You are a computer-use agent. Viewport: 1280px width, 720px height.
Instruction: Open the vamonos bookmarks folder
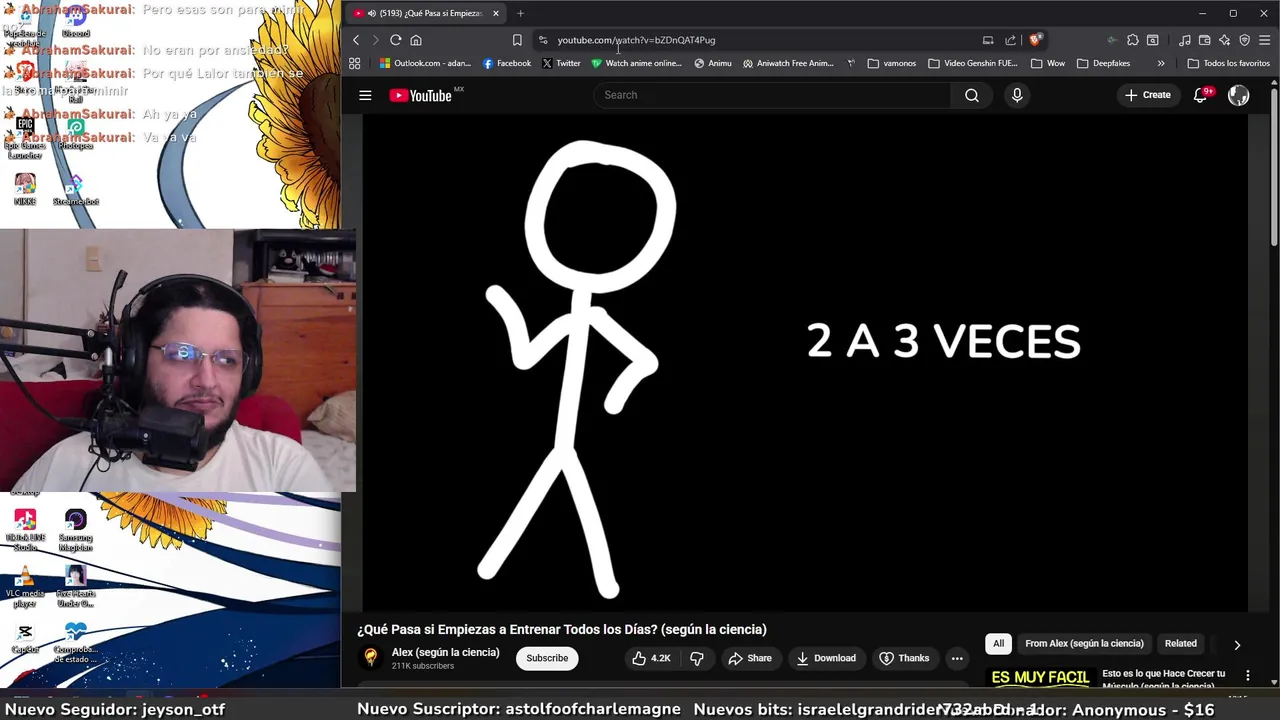(x=891, y=63)
